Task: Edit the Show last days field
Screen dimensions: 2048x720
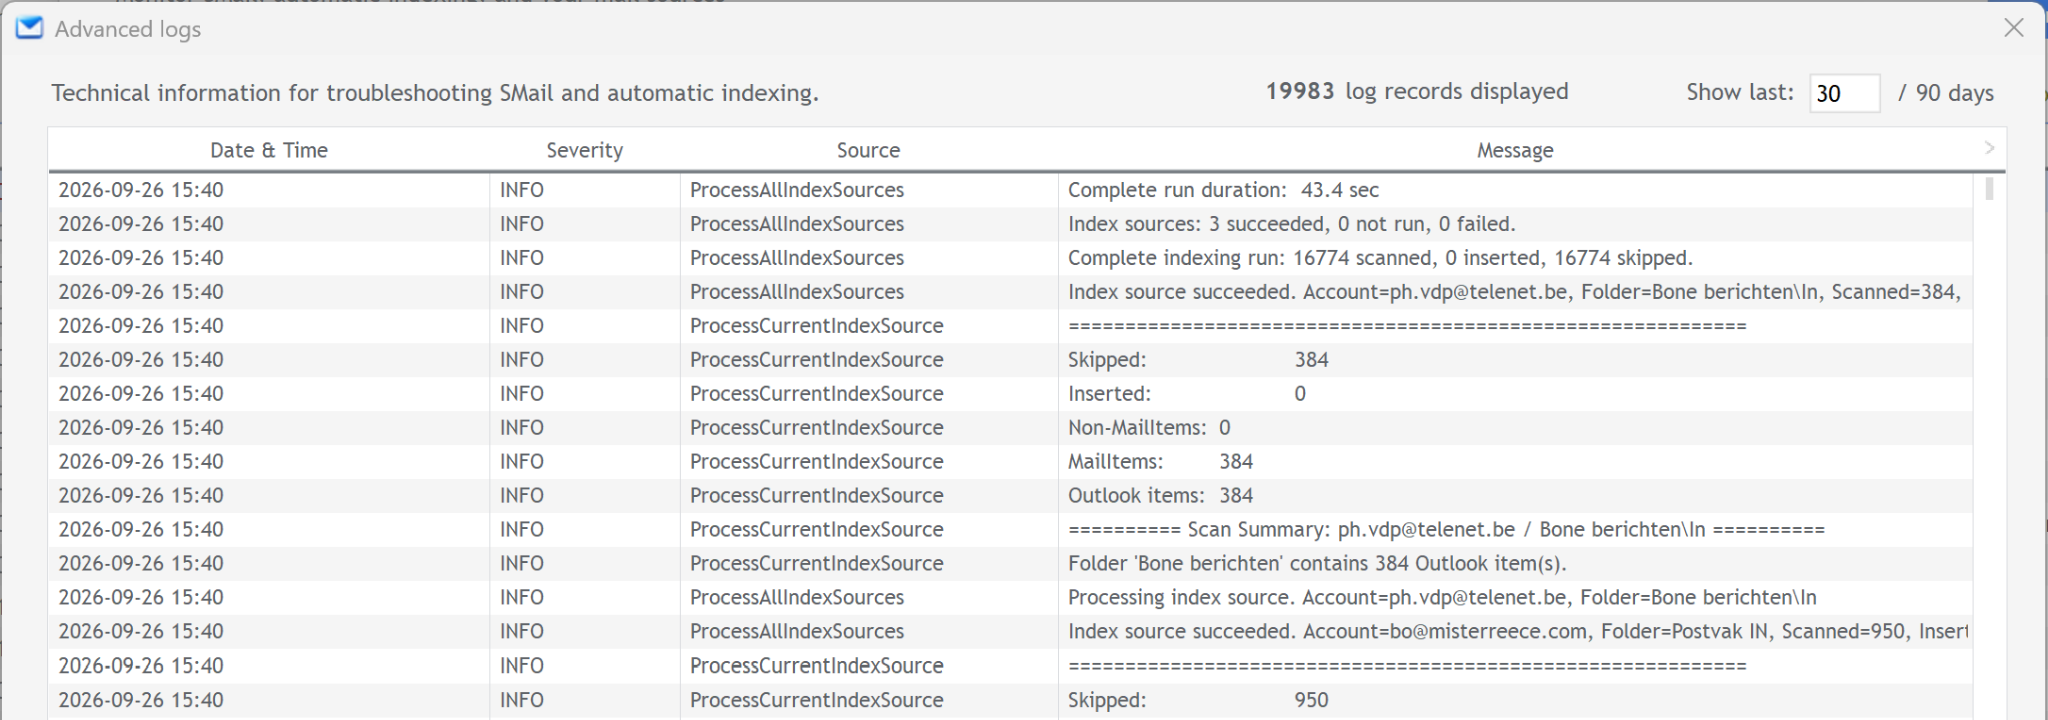Action: coord(1844,93)
